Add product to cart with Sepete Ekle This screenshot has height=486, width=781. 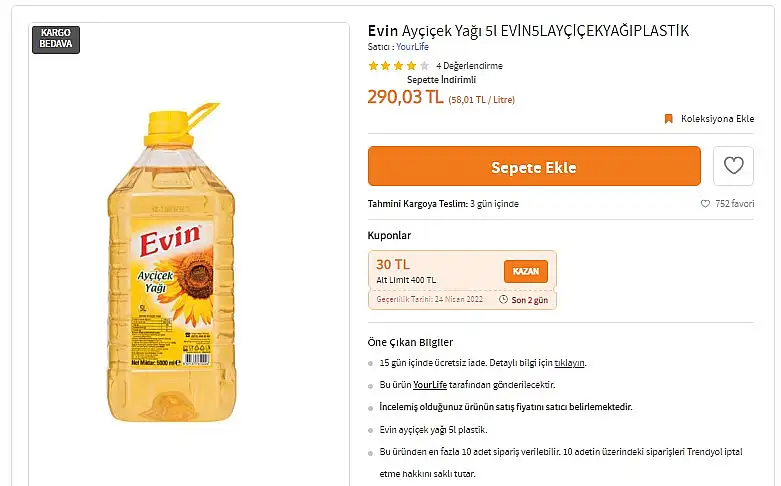coord(534,166)
